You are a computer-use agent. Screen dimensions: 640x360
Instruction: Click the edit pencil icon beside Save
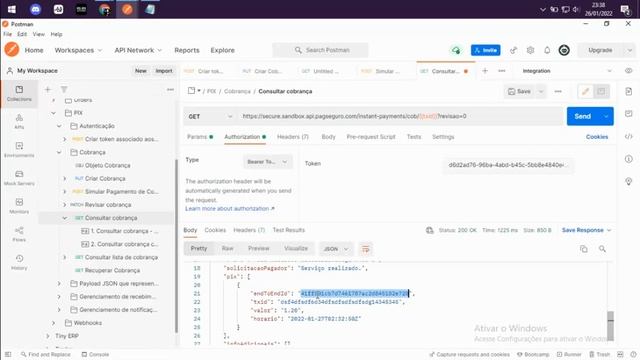point(585,91)
